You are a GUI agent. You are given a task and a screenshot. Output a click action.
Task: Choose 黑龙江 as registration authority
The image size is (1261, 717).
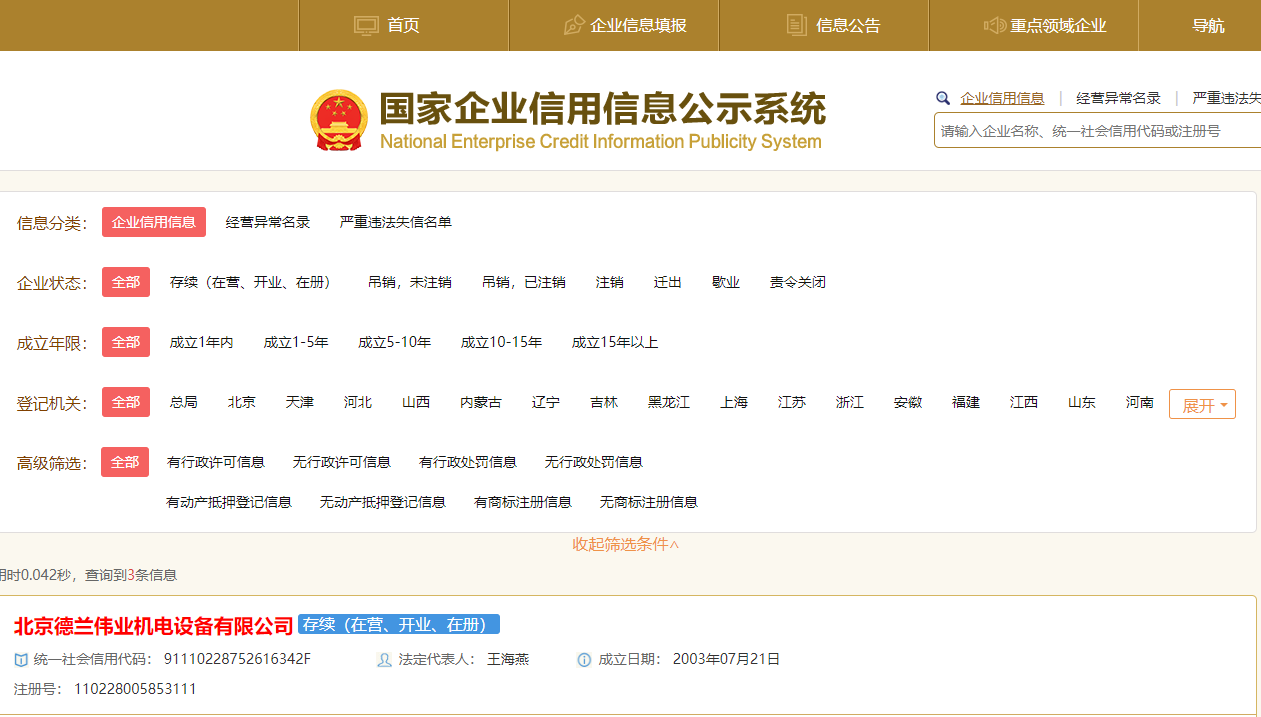[669, 402]
